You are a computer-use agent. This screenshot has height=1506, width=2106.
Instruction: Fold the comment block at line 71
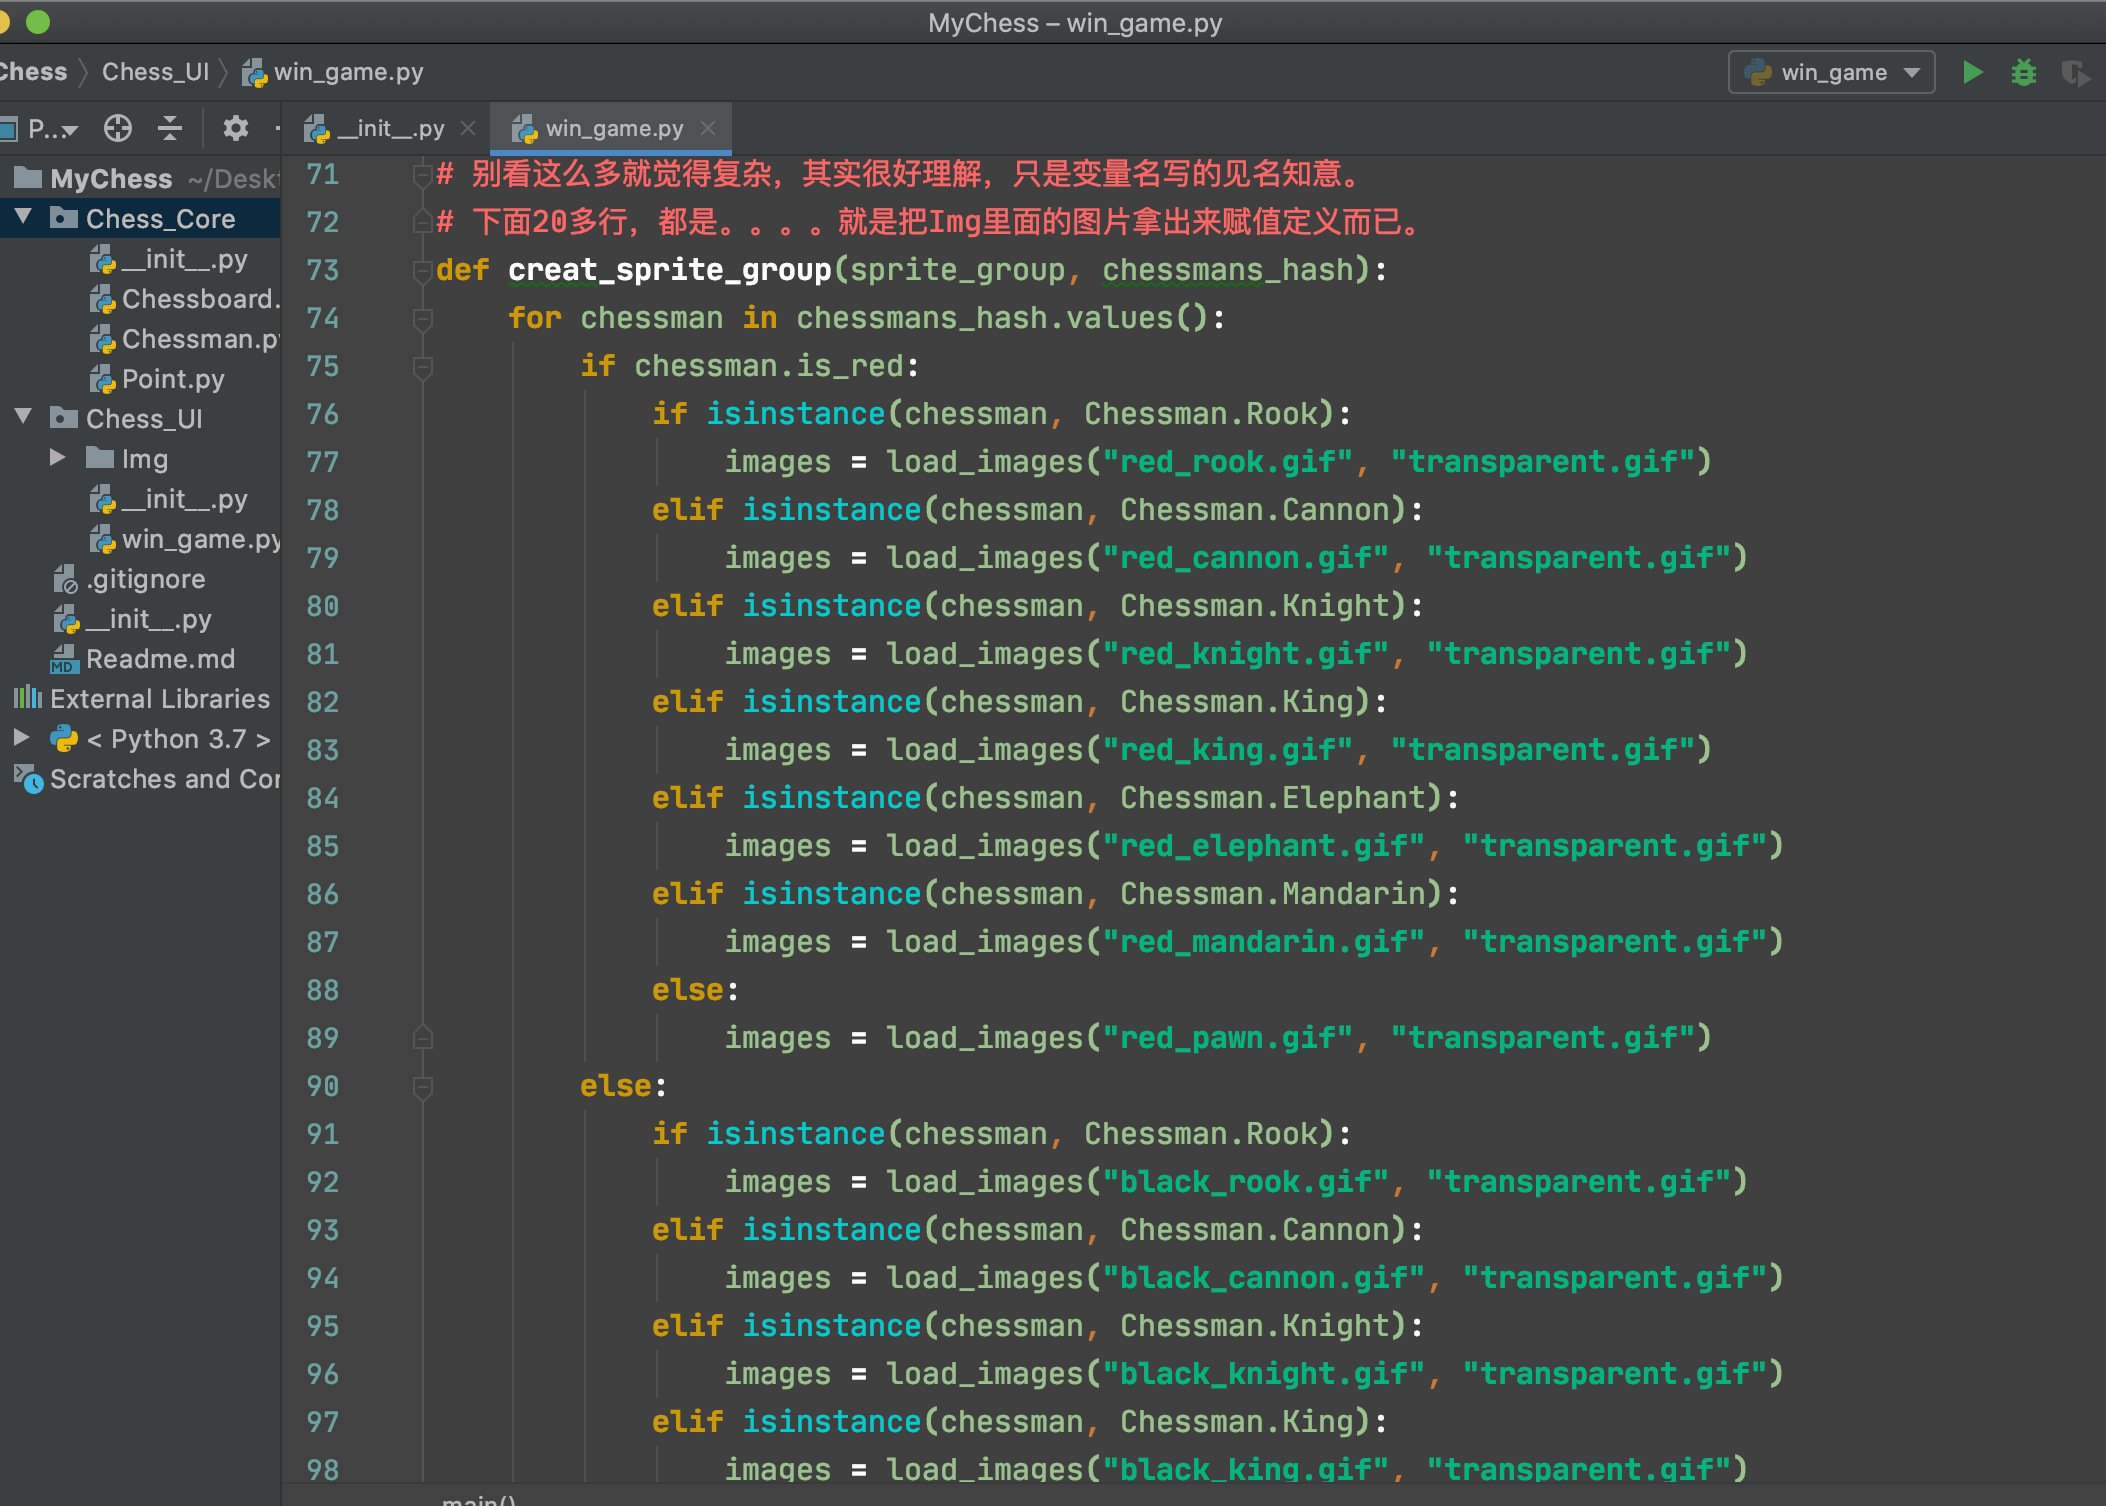pos(422,175)
